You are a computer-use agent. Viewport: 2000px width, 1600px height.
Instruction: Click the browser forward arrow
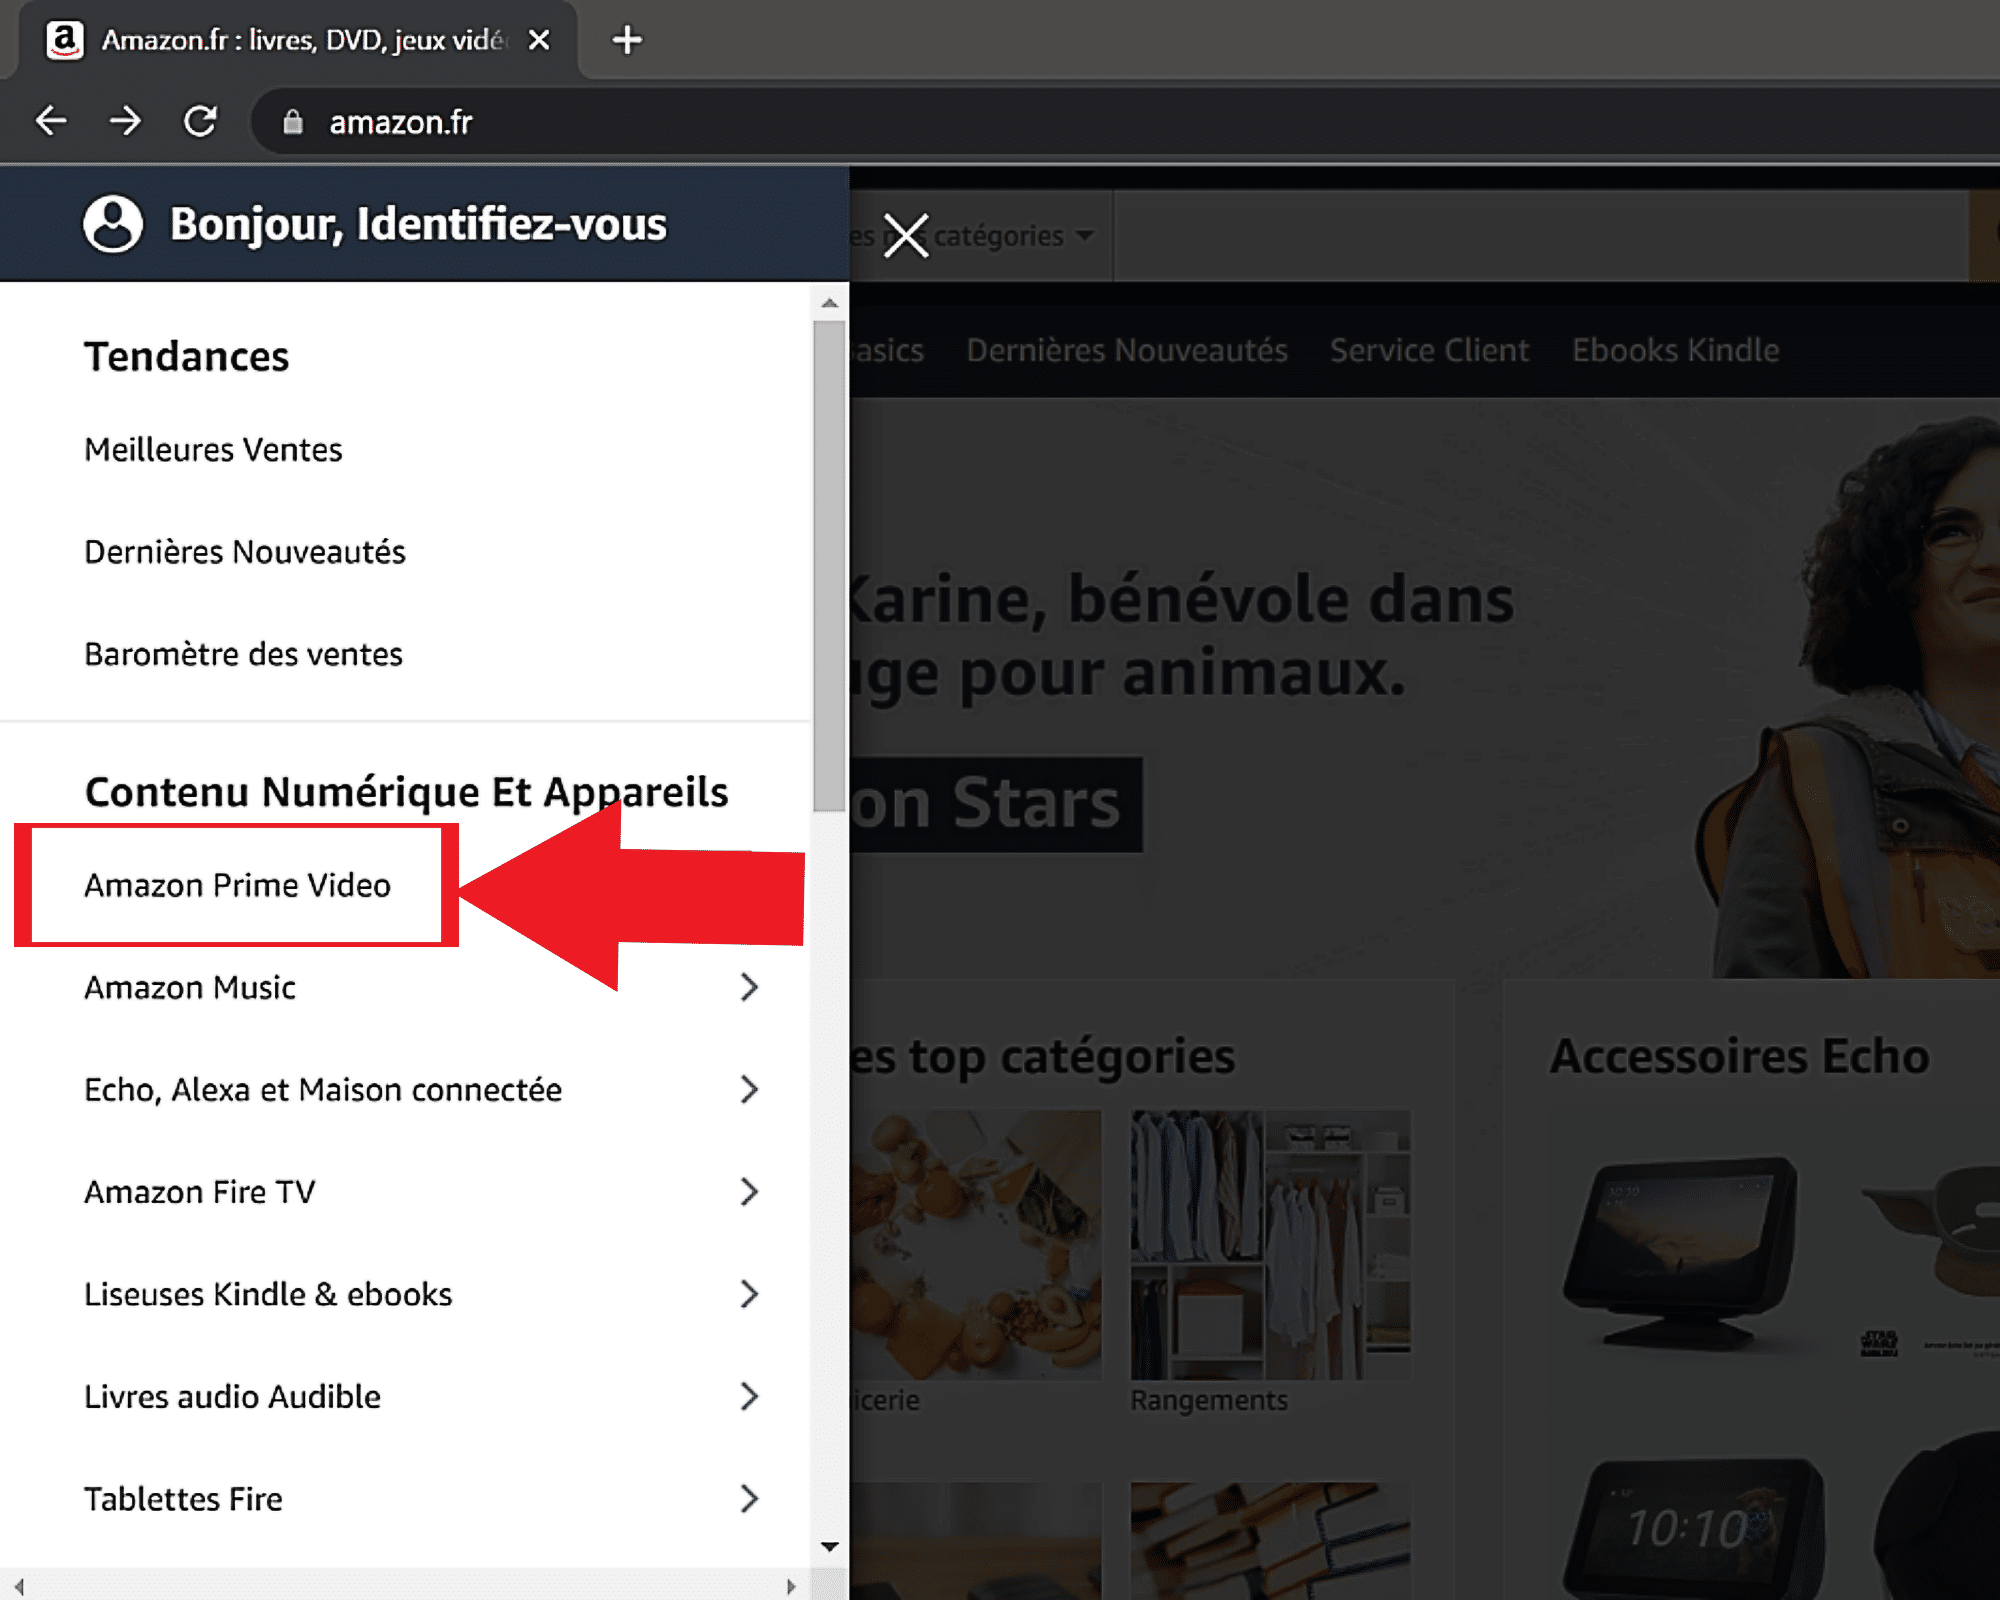coord(125,121)
